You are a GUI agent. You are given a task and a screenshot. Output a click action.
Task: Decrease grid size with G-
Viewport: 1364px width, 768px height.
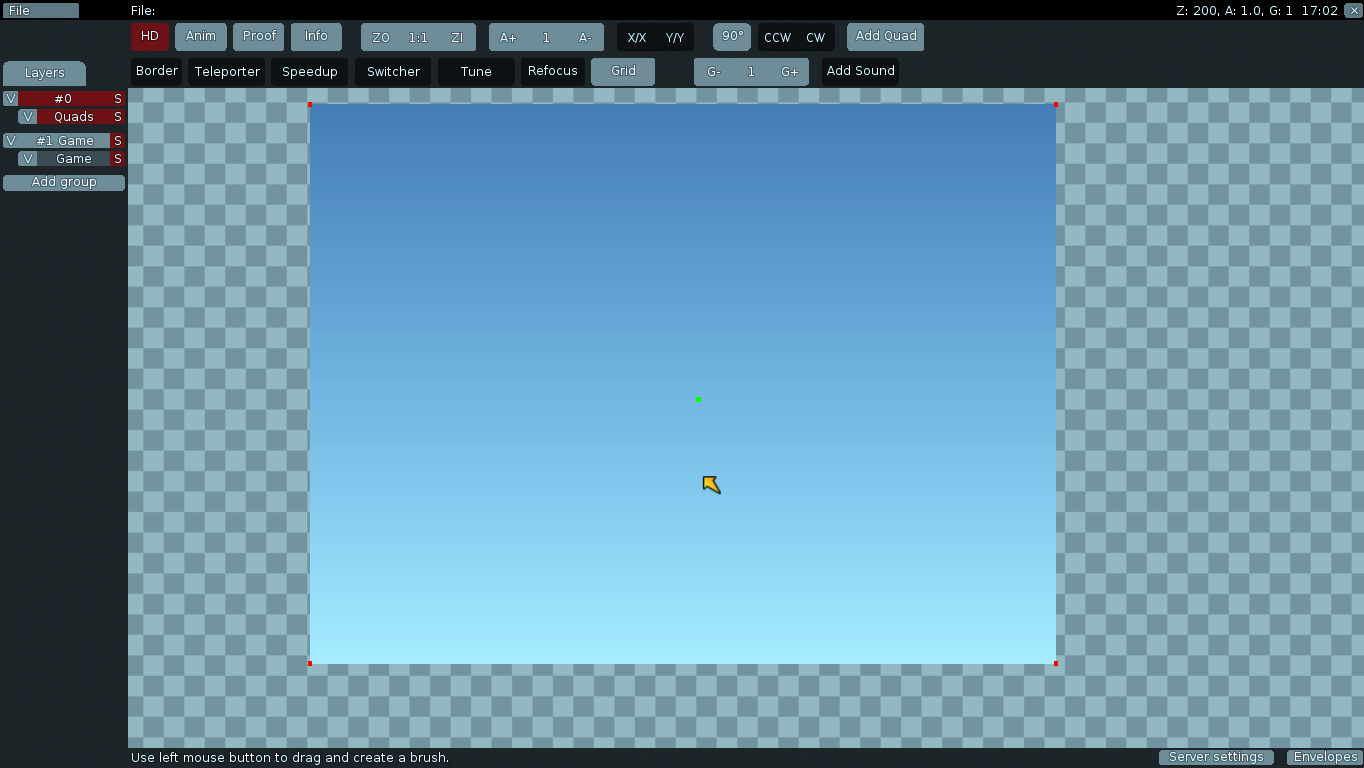(714, 72)
